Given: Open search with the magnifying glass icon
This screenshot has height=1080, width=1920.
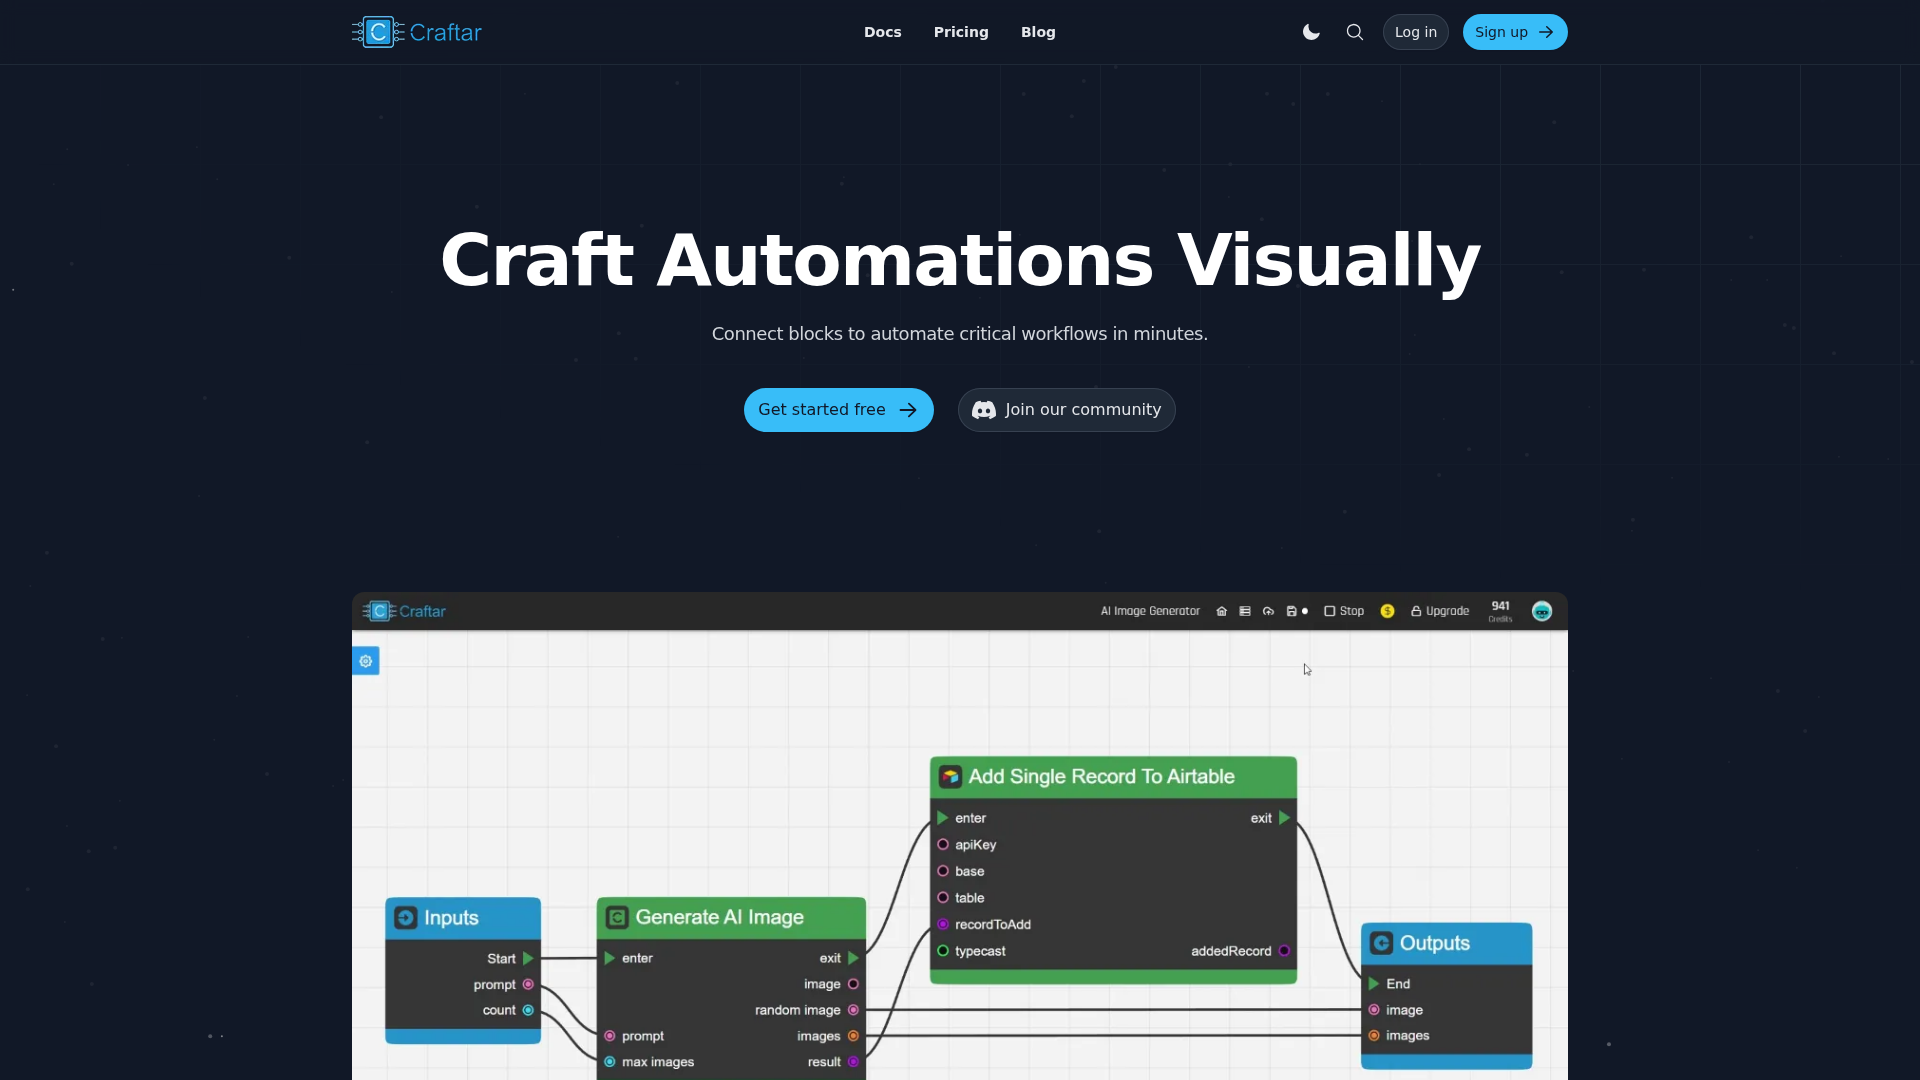Looking at the screenshot, I should 1355,31.
